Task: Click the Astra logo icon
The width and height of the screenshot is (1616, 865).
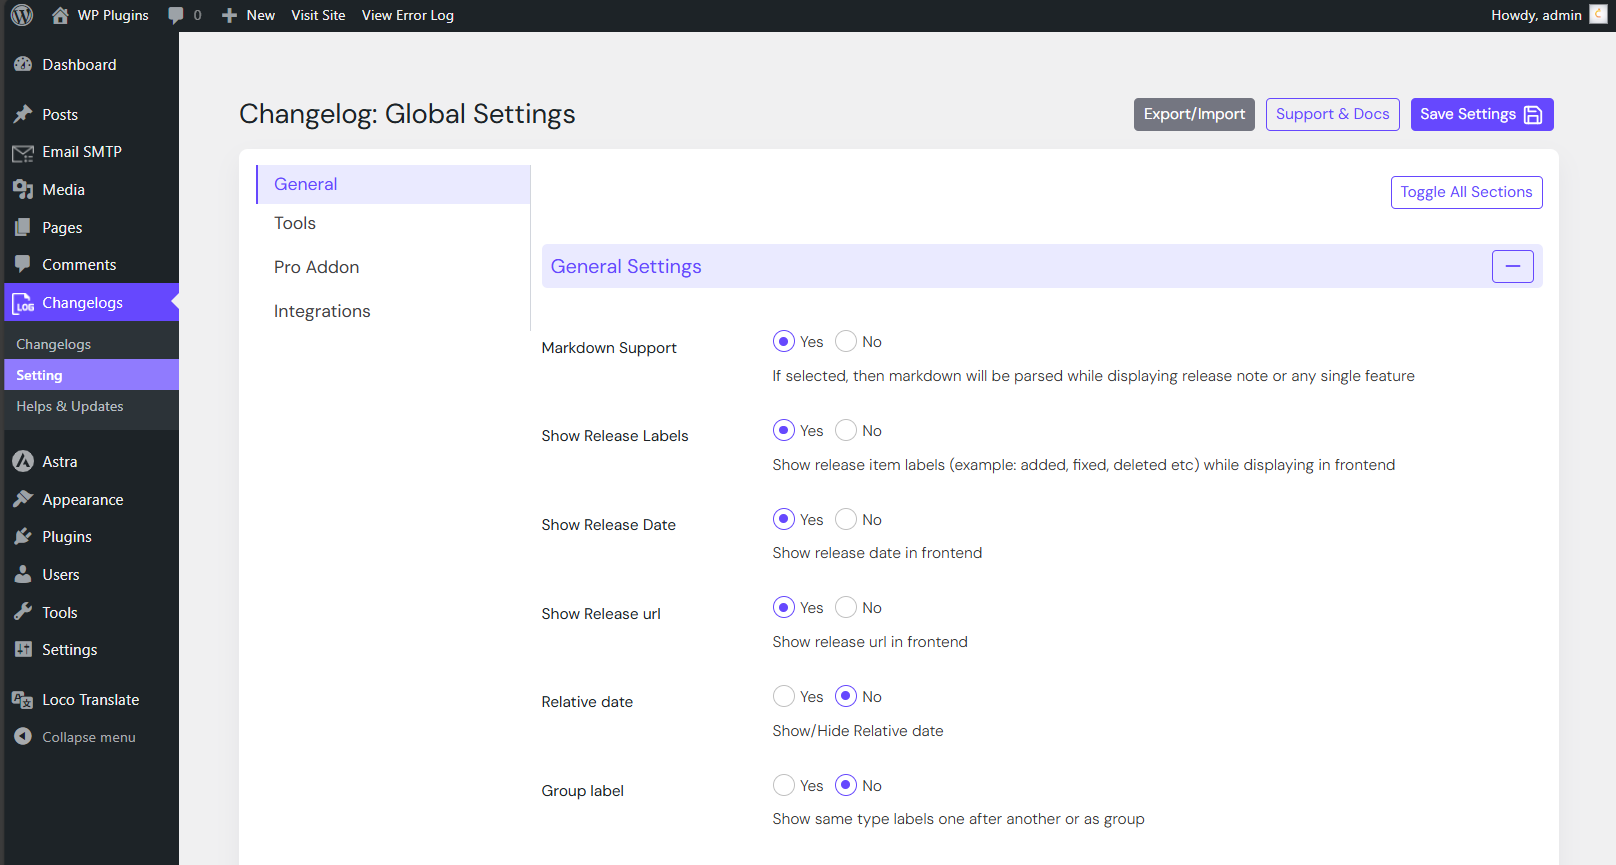Action: click(23, 461)
